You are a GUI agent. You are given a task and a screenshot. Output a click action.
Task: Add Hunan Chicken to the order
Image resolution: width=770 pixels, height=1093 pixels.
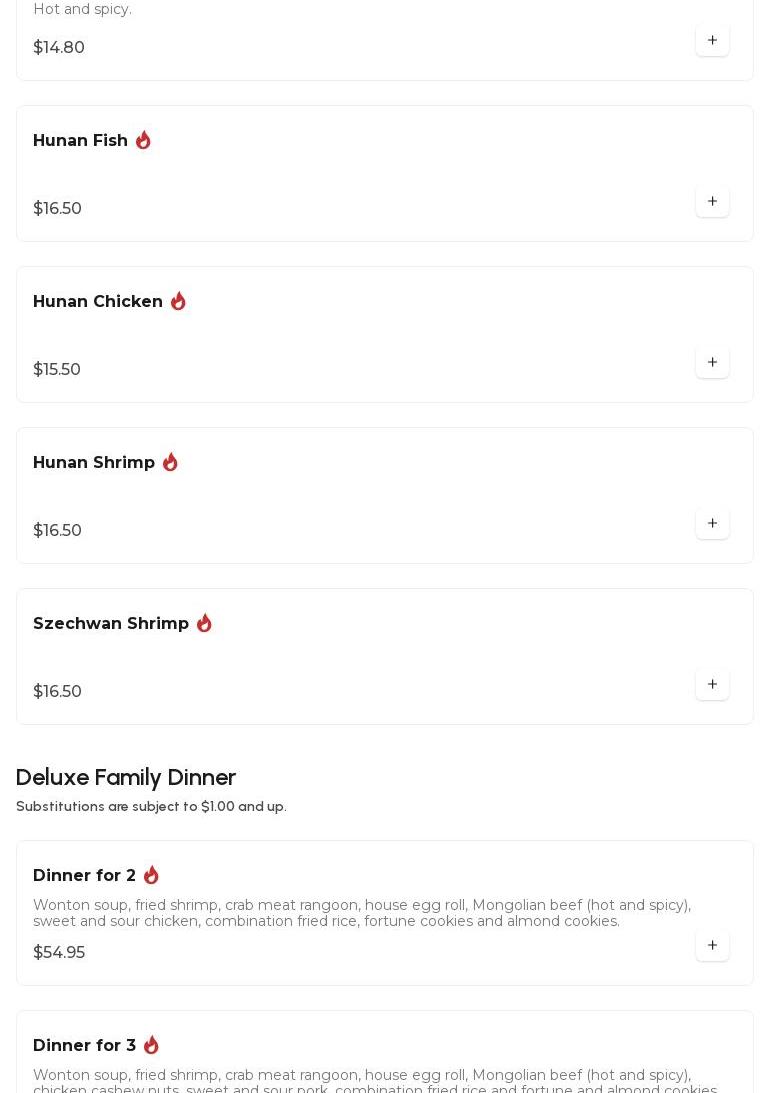click(712, 363)
